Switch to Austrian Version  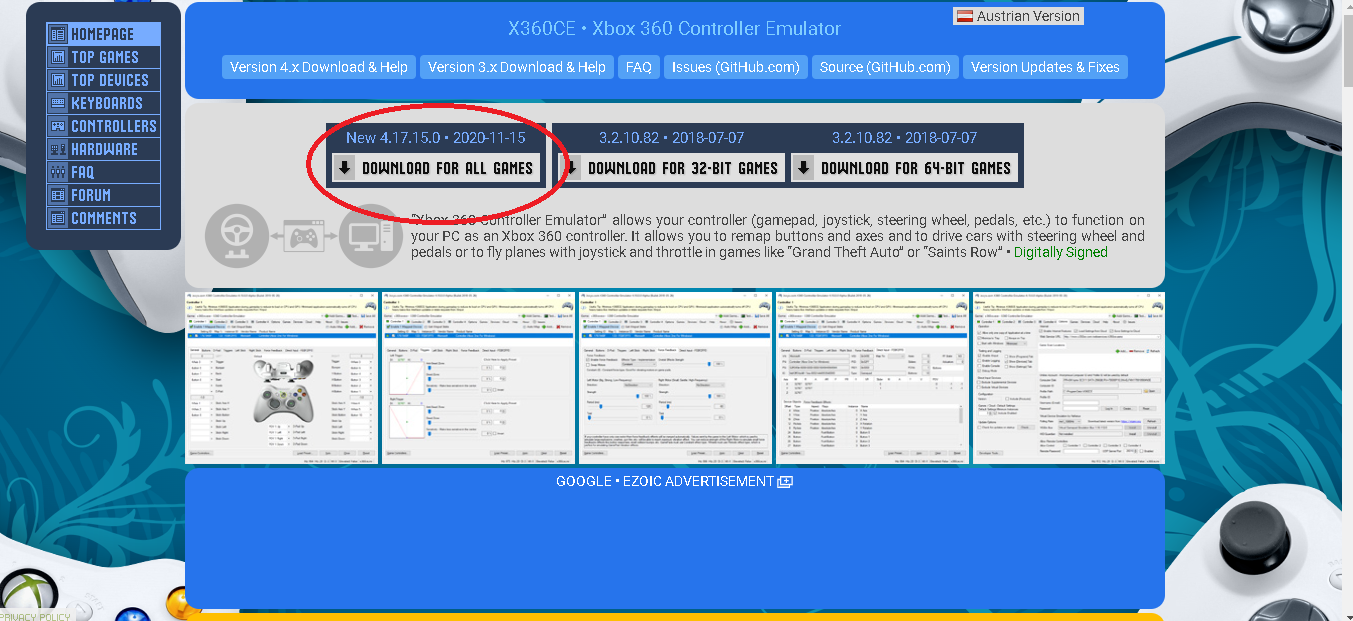click(x=1018, y=16)
